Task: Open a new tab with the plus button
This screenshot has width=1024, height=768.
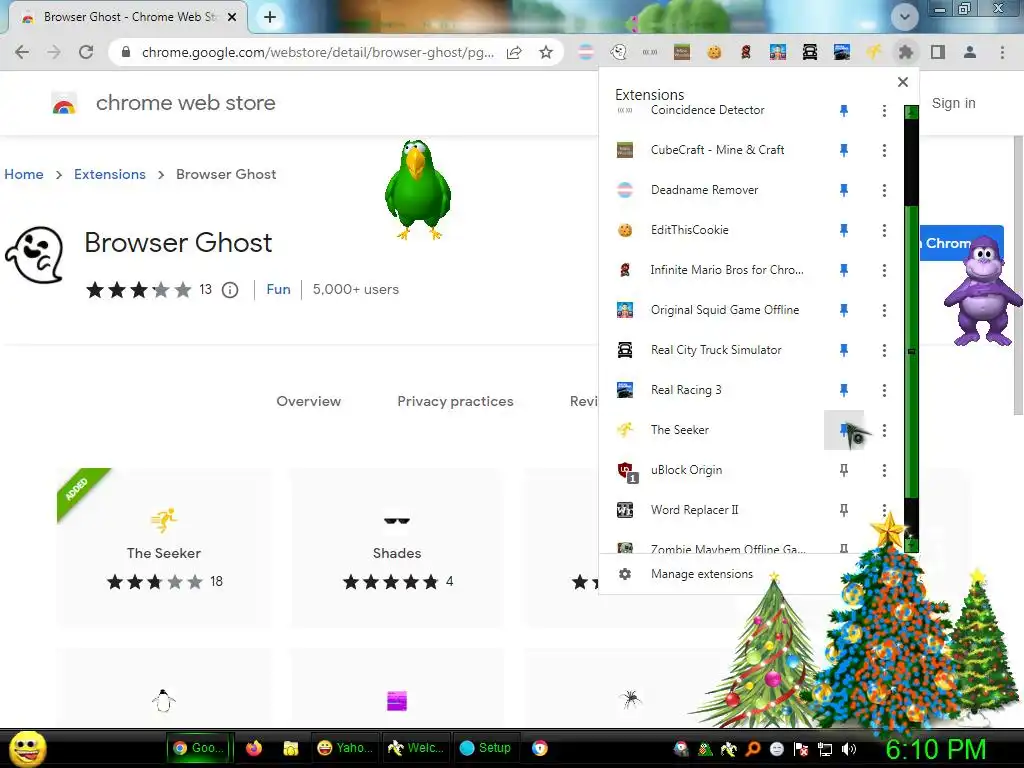Action: (270, 18)
